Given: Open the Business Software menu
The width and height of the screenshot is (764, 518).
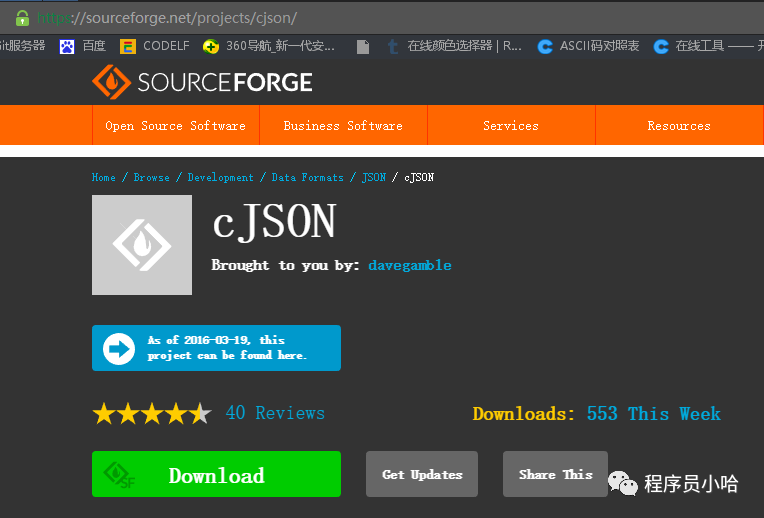Looking at the screenshot, I should tap(343, 126).
